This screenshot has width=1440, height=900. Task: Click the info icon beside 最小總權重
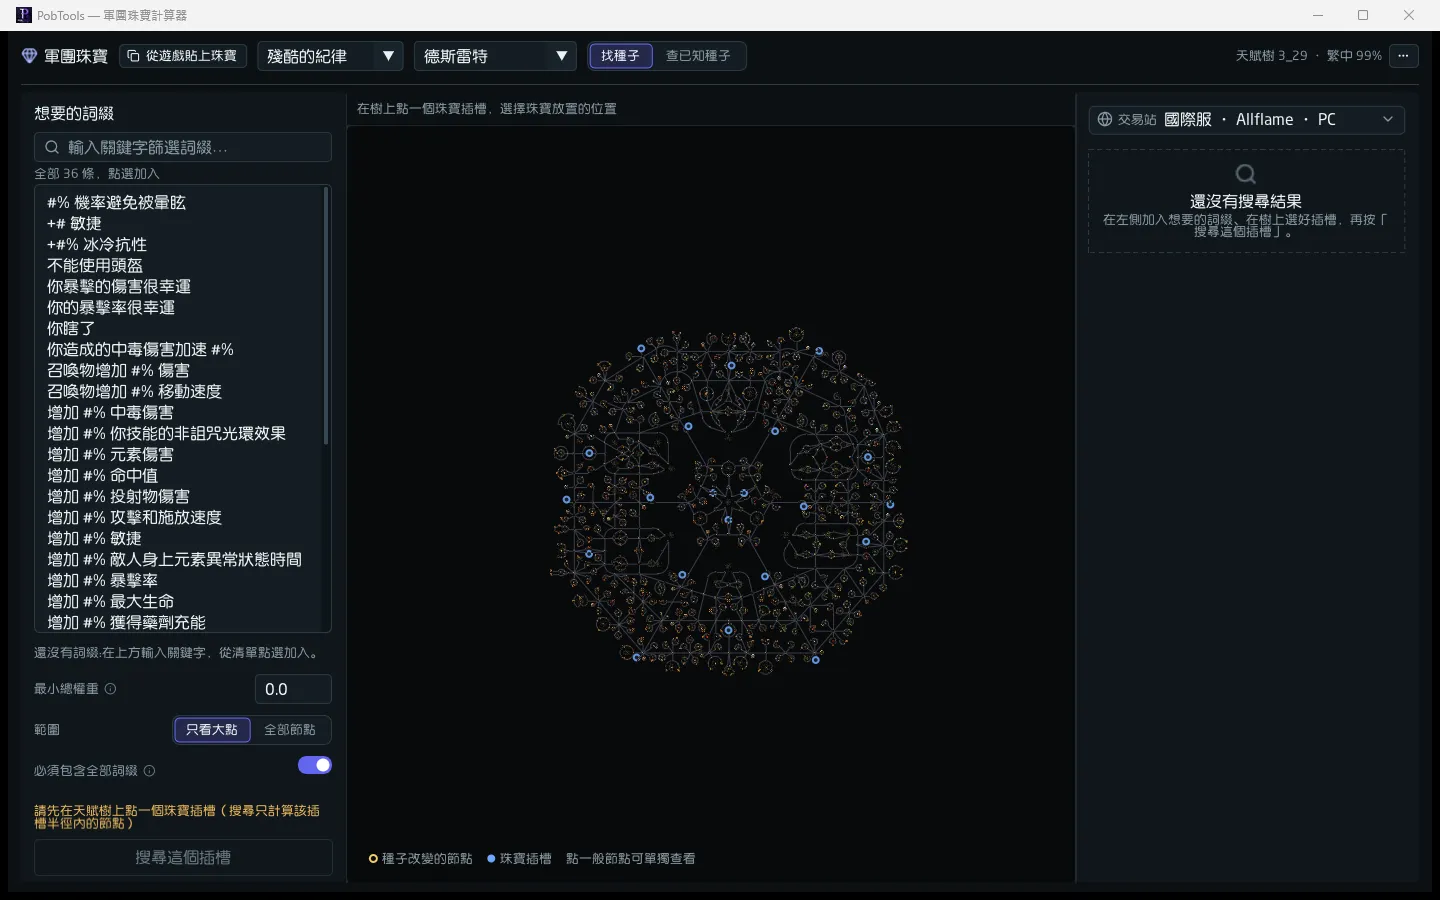pos(110,689)
